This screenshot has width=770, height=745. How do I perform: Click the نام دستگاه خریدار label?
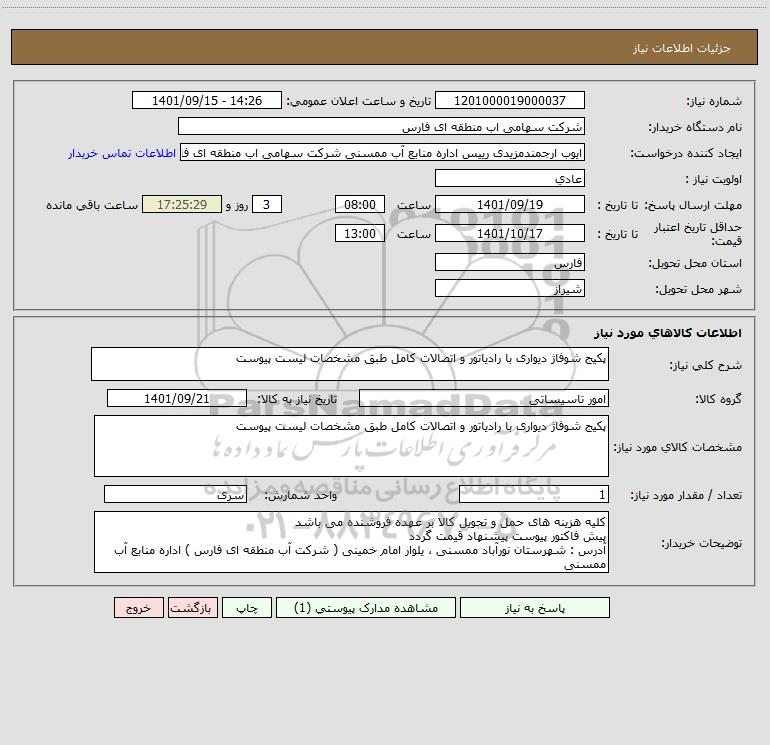(695, 128)
